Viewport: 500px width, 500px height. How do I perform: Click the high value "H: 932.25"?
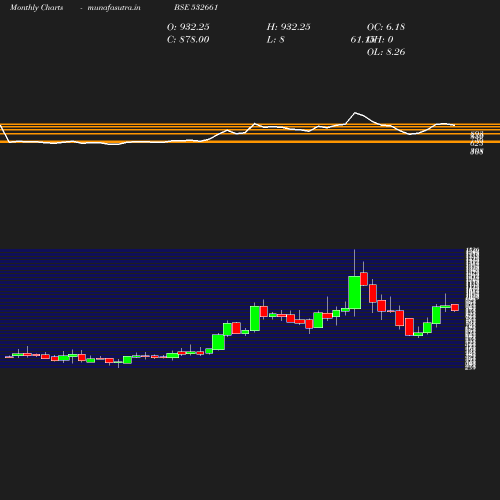point(288,27)
